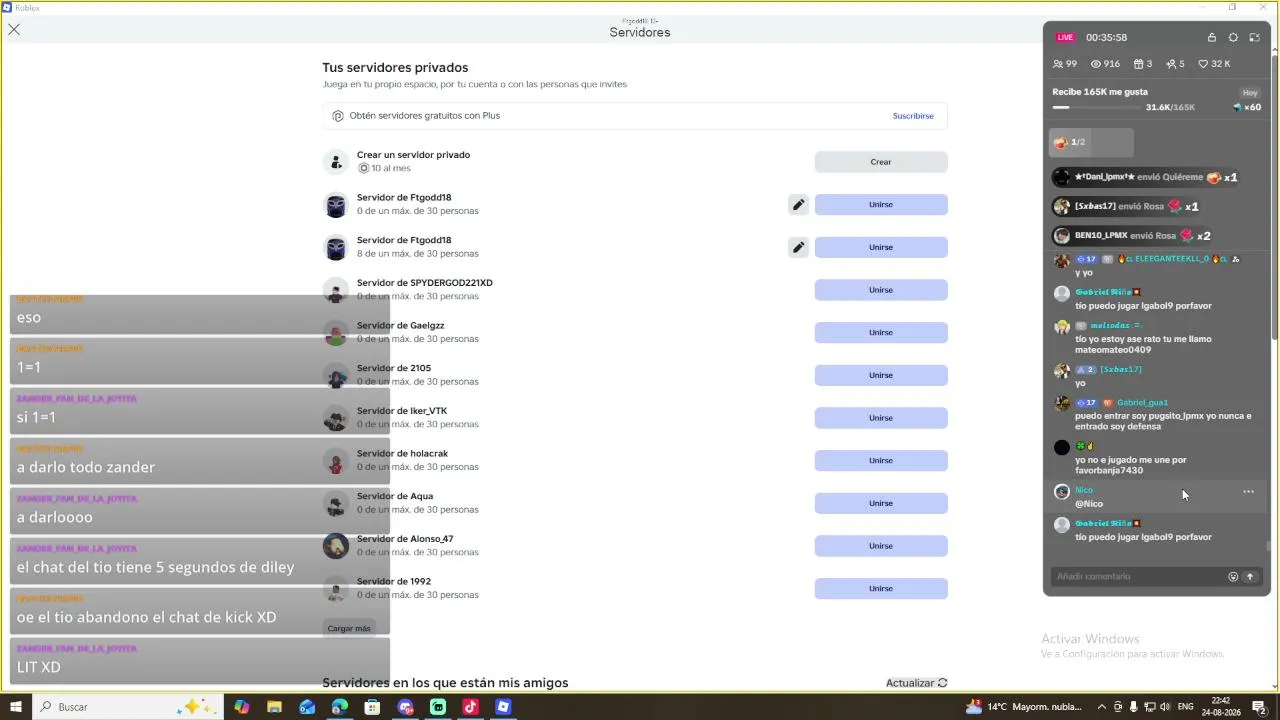Open the emoji picker in comment box
Image resolution: width=1280 pixels, height=720 pixels.
coord(1233,577)
